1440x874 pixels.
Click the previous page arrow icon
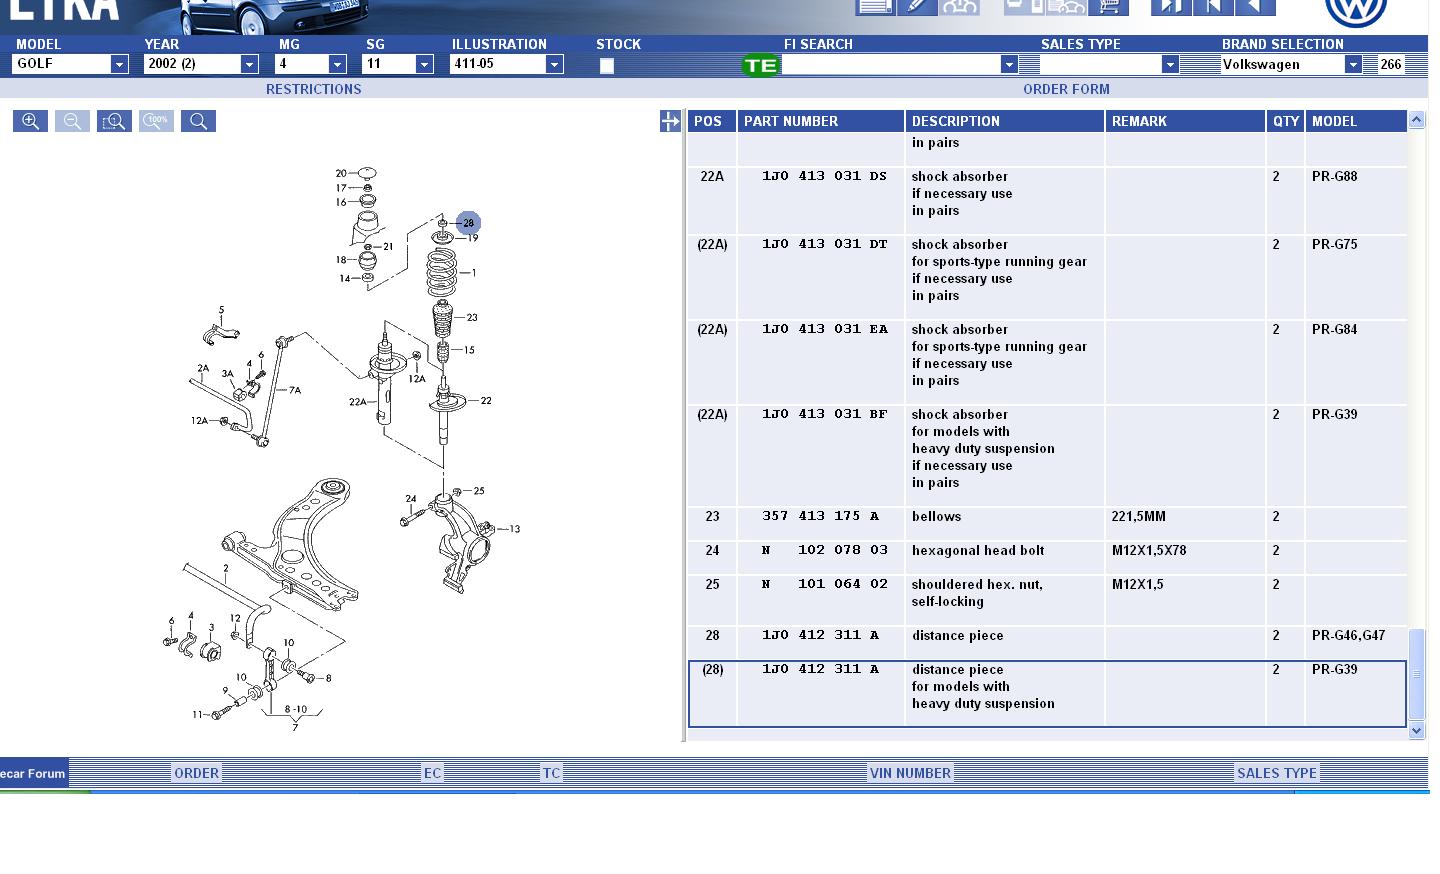[x=1255, y=7]
